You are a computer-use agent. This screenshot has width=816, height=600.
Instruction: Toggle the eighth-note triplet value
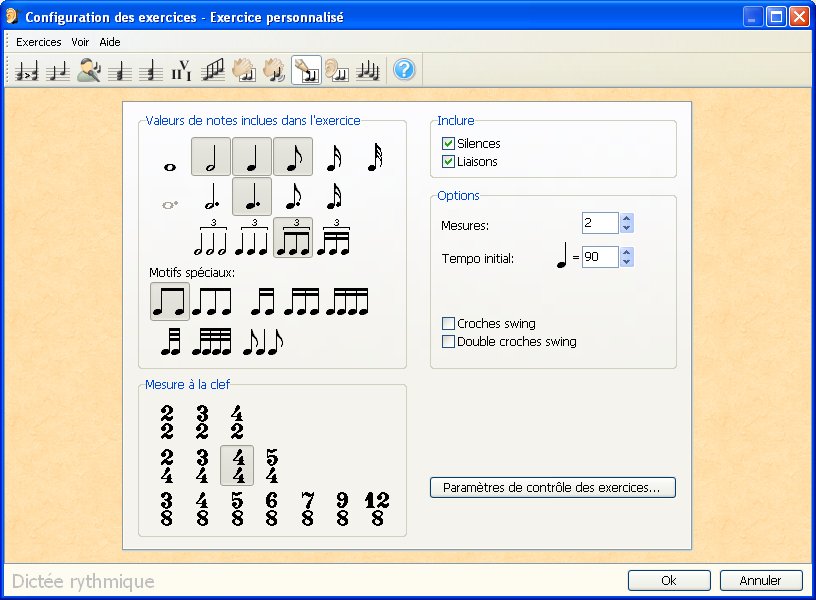tap(293, 238)
